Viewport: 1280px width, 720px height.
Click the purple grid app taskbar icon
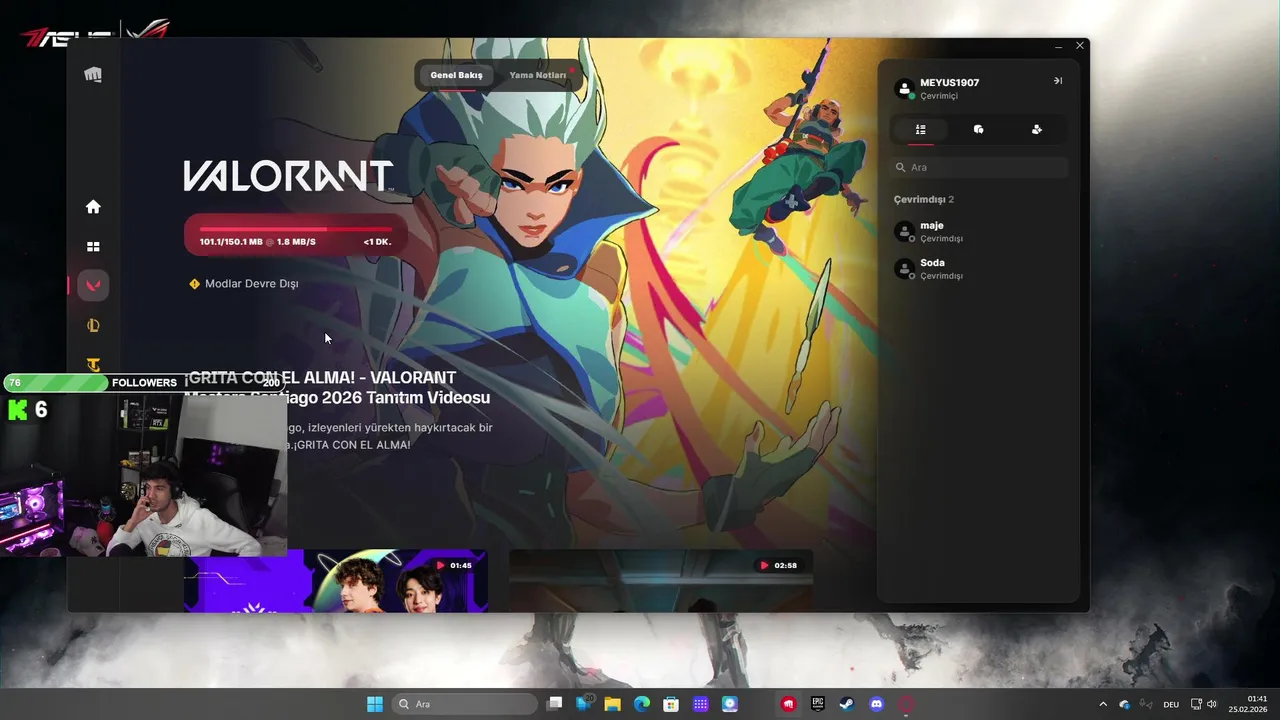[x=701, y=704]
